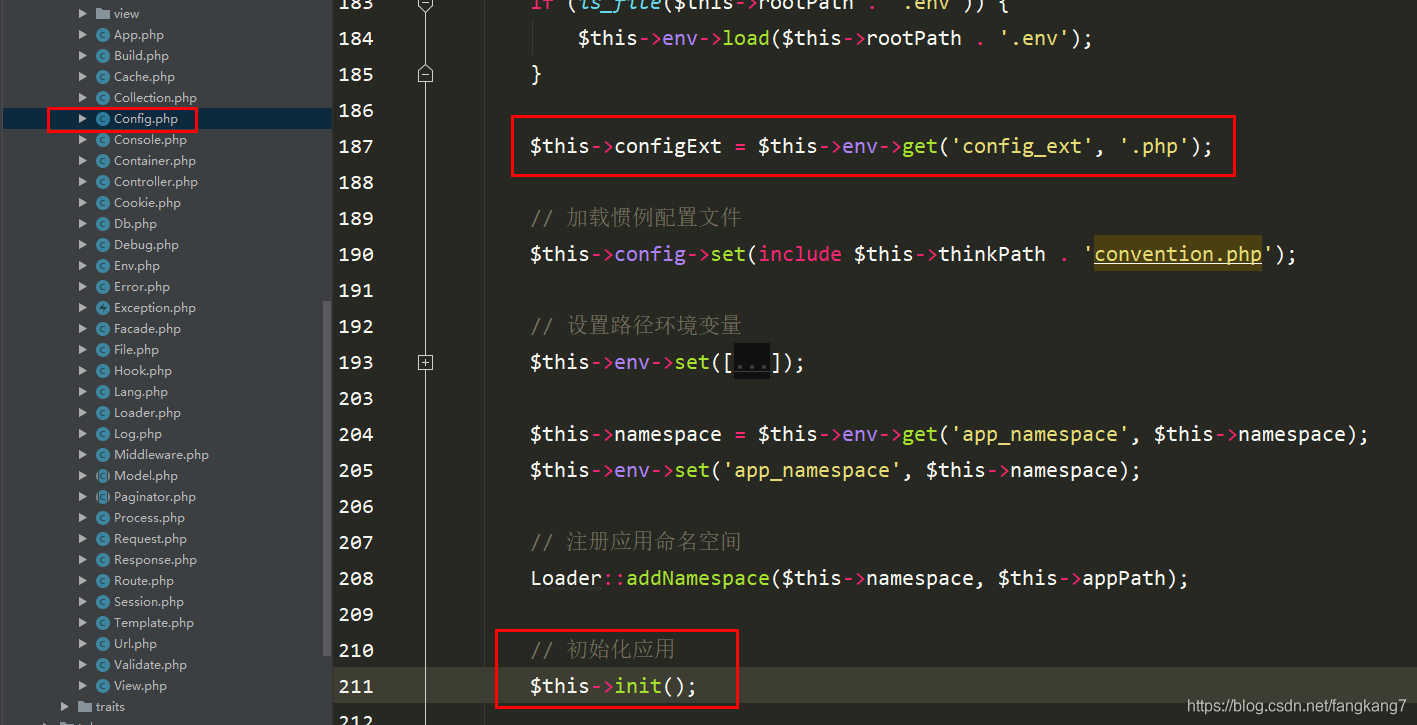This screenshot has height=725, width=1417.
Task: Expand the traits folder arrow
Action: point(65,707)
